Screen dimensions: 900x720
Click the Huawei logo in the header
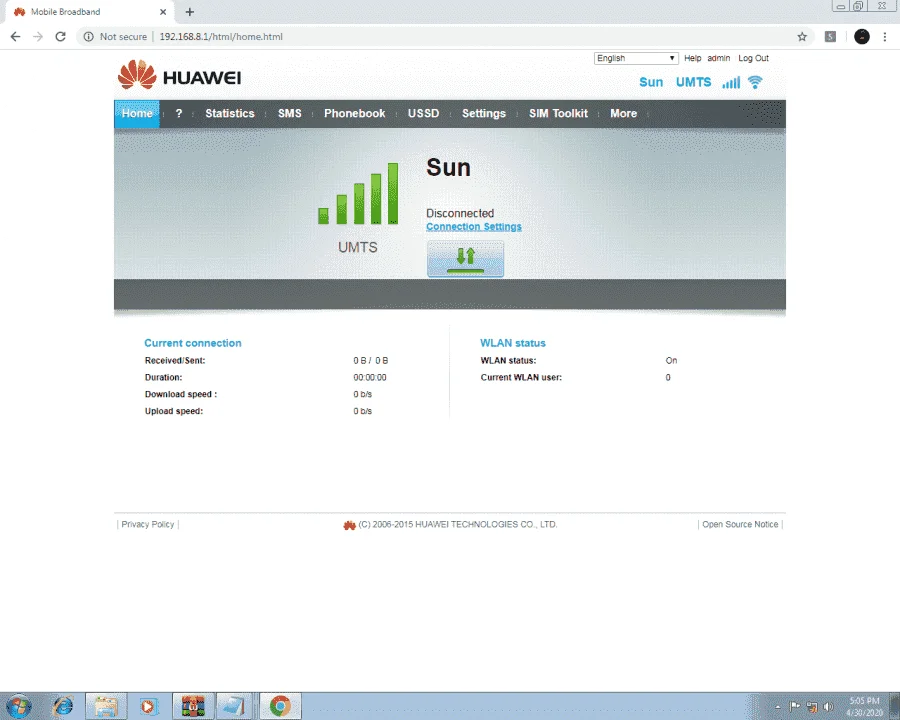pos(179,75)
